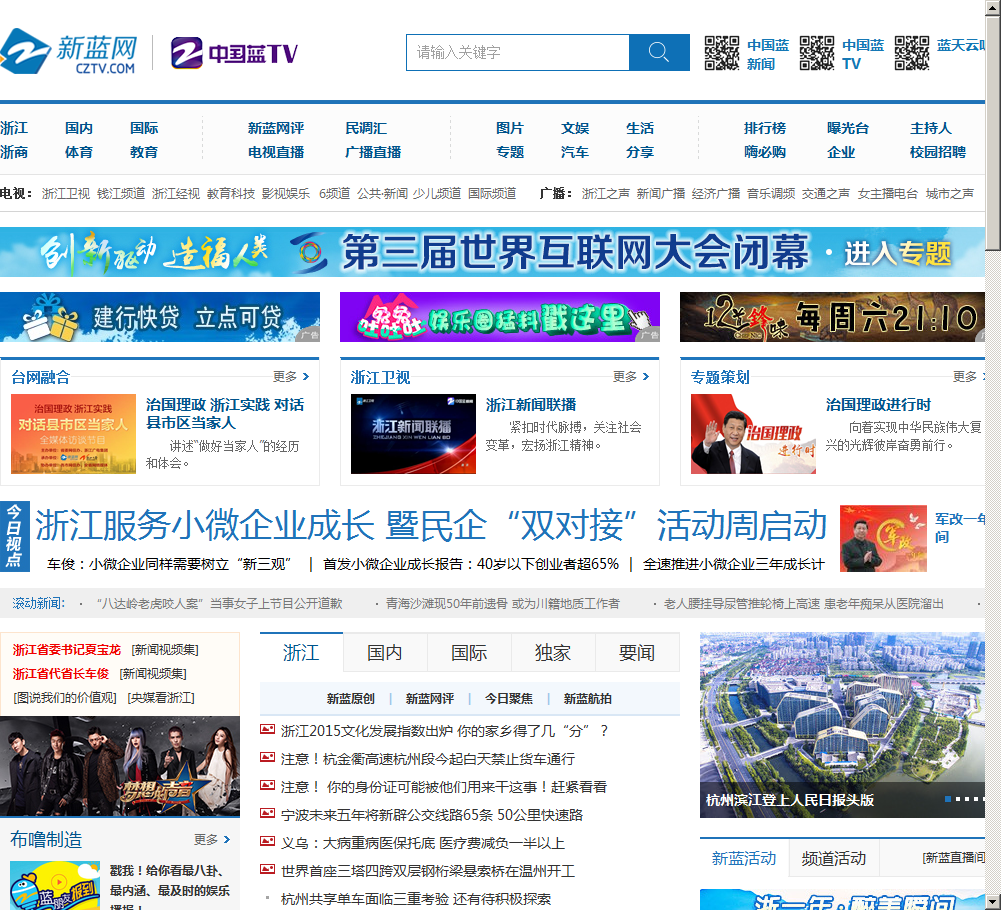Click the news icon beside 宁波未来五年 headline

pos(267,814)
